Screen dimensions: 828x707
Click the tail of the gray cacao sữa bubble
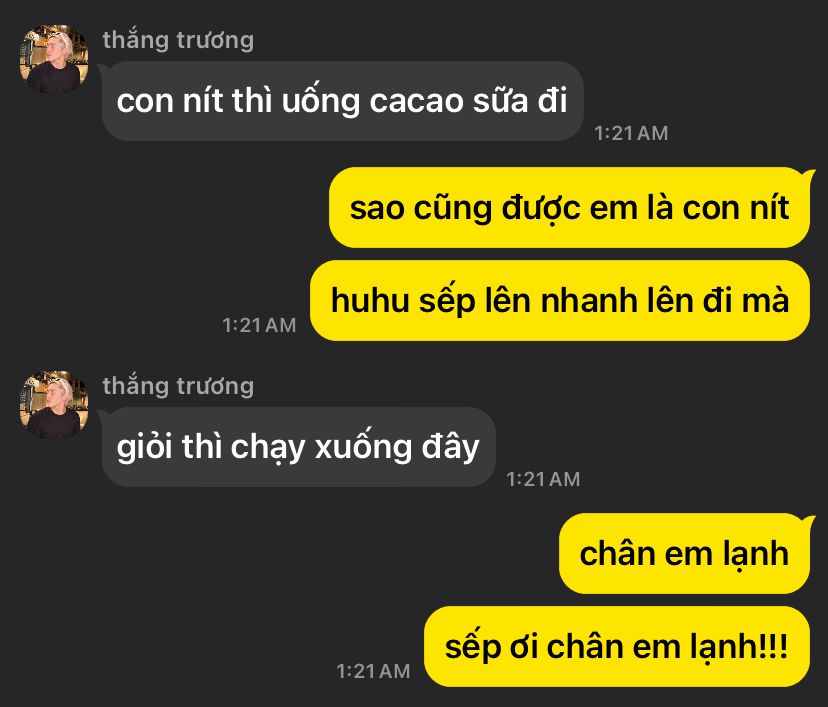[x=99, y=67]
